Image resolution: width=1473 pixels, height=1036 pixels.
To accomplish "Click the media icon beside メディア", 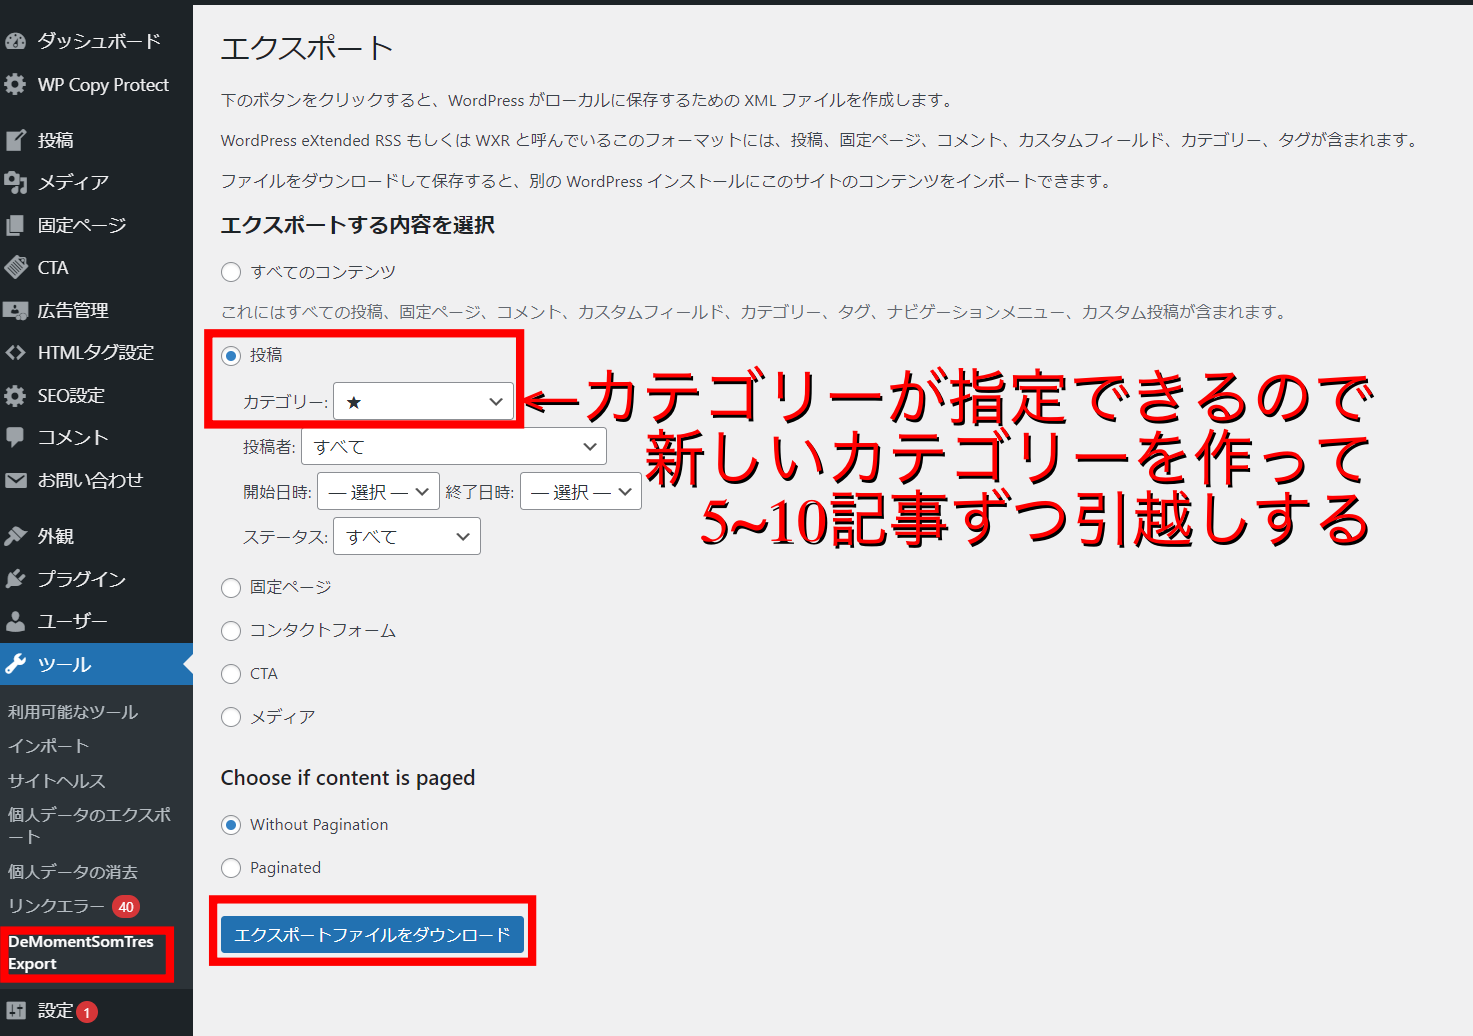I will pyautogui.click(x=15, y=182).
